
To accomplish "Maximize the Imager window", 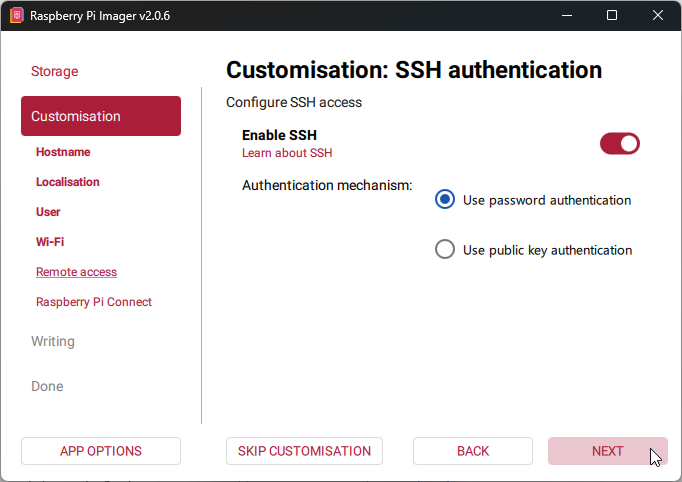I will tap(612, 16).
